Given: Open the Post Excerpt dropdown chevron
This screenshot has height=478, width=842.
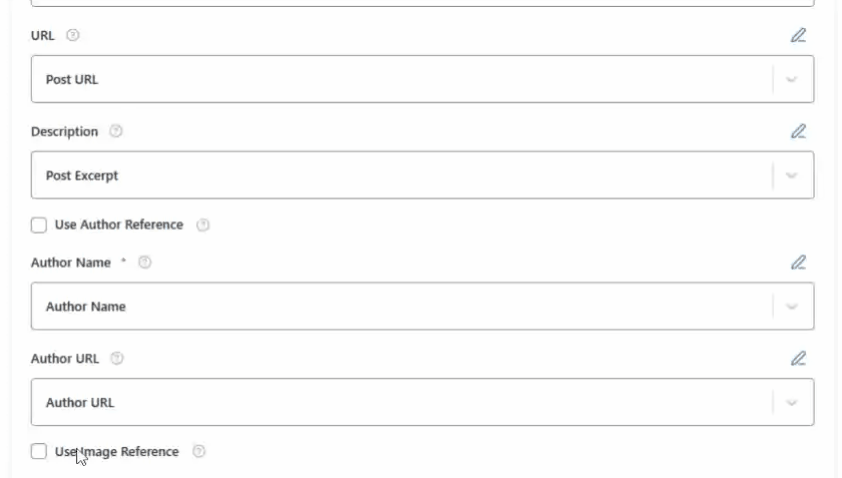Looking at the screenshot, I should coord(792,176).
